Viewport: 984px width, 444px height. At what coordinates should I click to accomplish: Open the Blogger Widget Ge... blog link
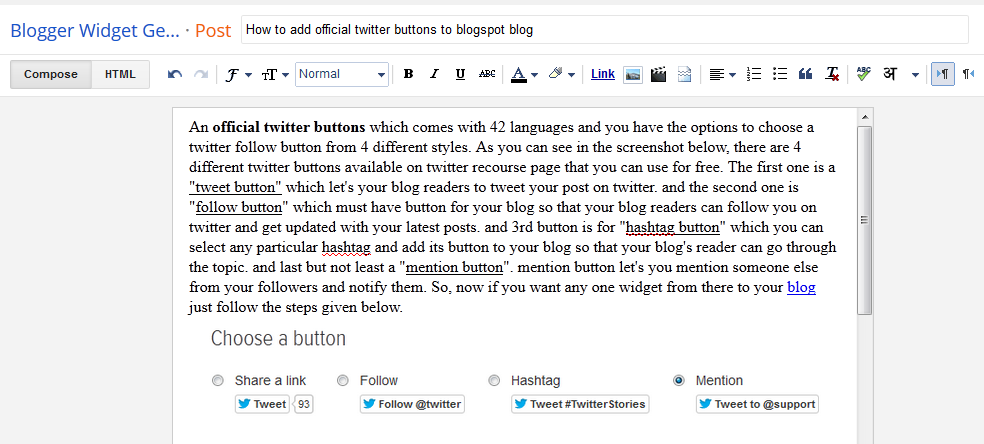click(x=95, y=30)
